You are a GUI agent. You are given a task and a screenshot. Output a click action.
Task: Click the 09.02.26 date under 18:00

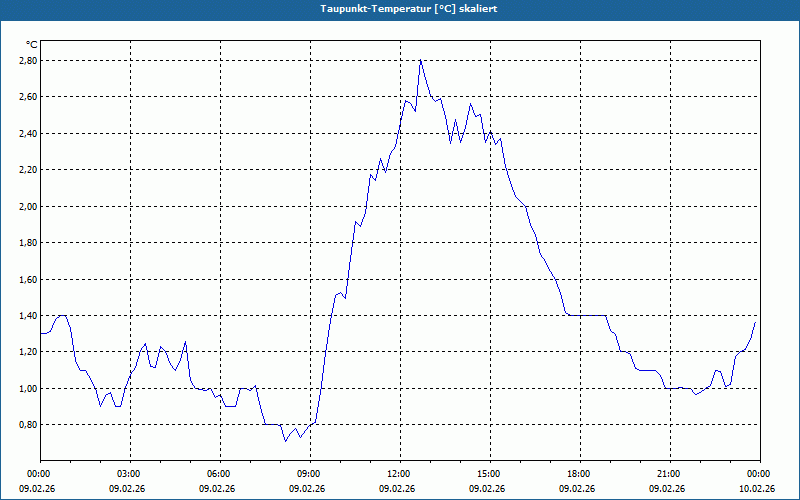pyautogui.click(x=577, y=489)
